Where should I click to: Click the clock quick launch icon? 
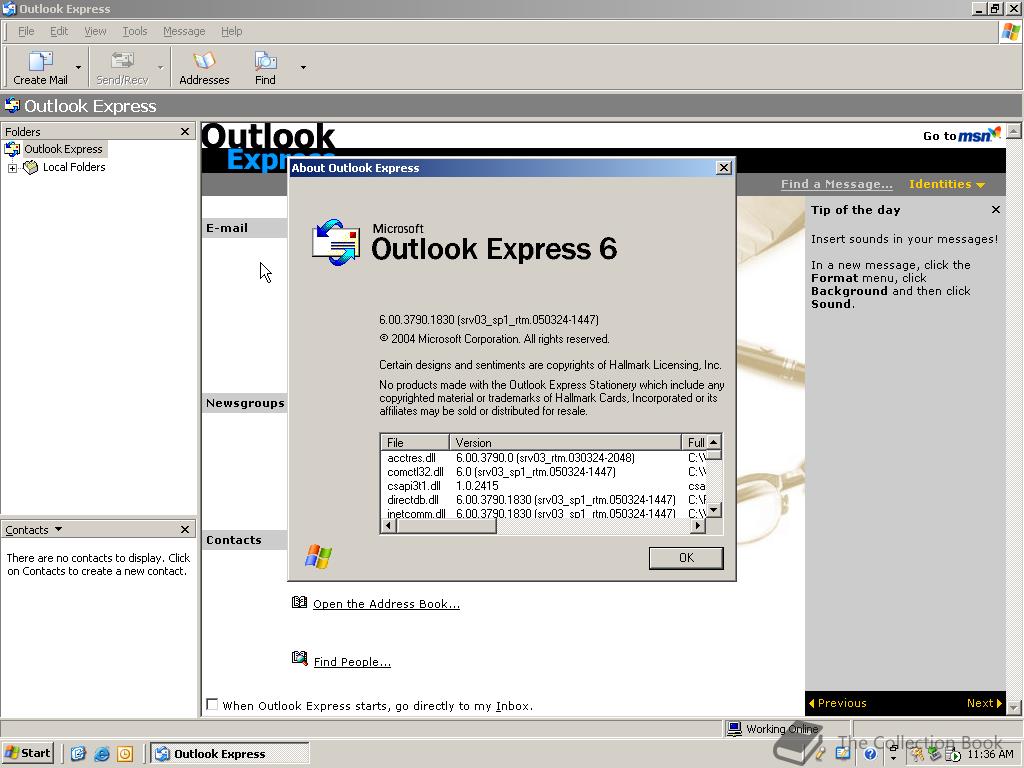(x=125, y=754)
